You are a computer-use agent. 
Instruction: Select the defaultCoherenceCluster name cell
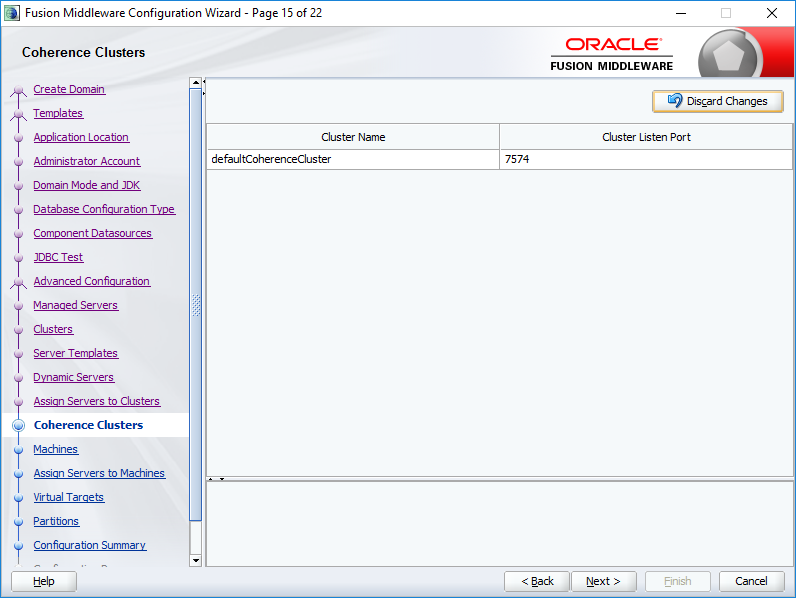pyautogui.click(x=353, y=159)
